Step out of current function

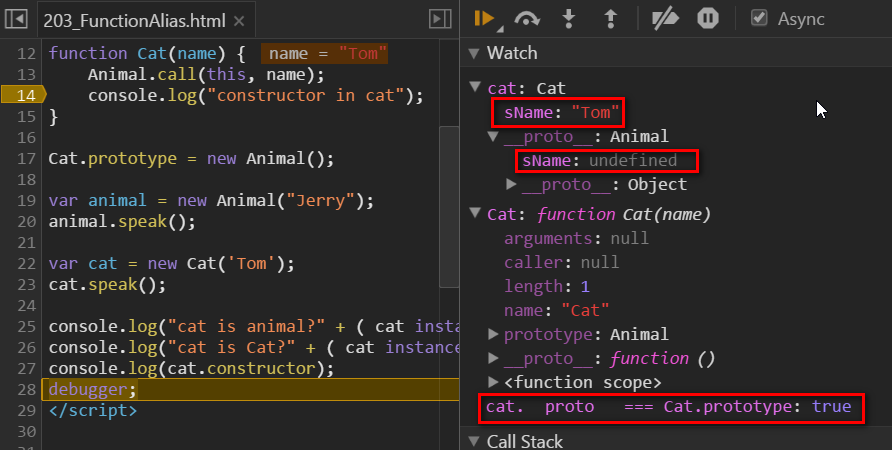tap(610, 19)
